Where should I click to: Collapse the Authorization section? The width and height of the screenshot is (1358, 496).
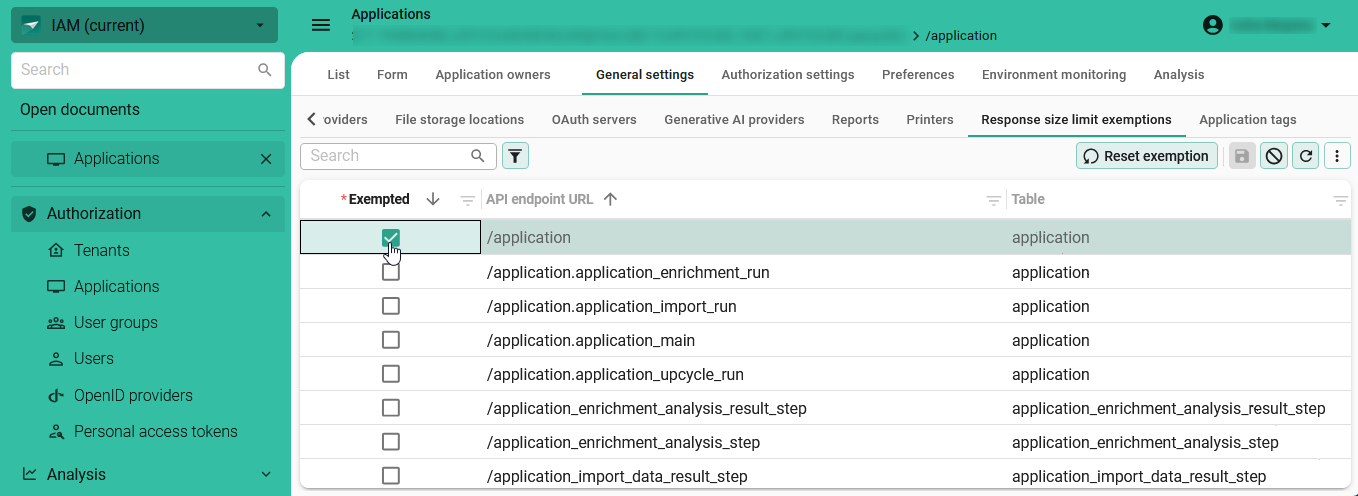click(x=266, y=214)
